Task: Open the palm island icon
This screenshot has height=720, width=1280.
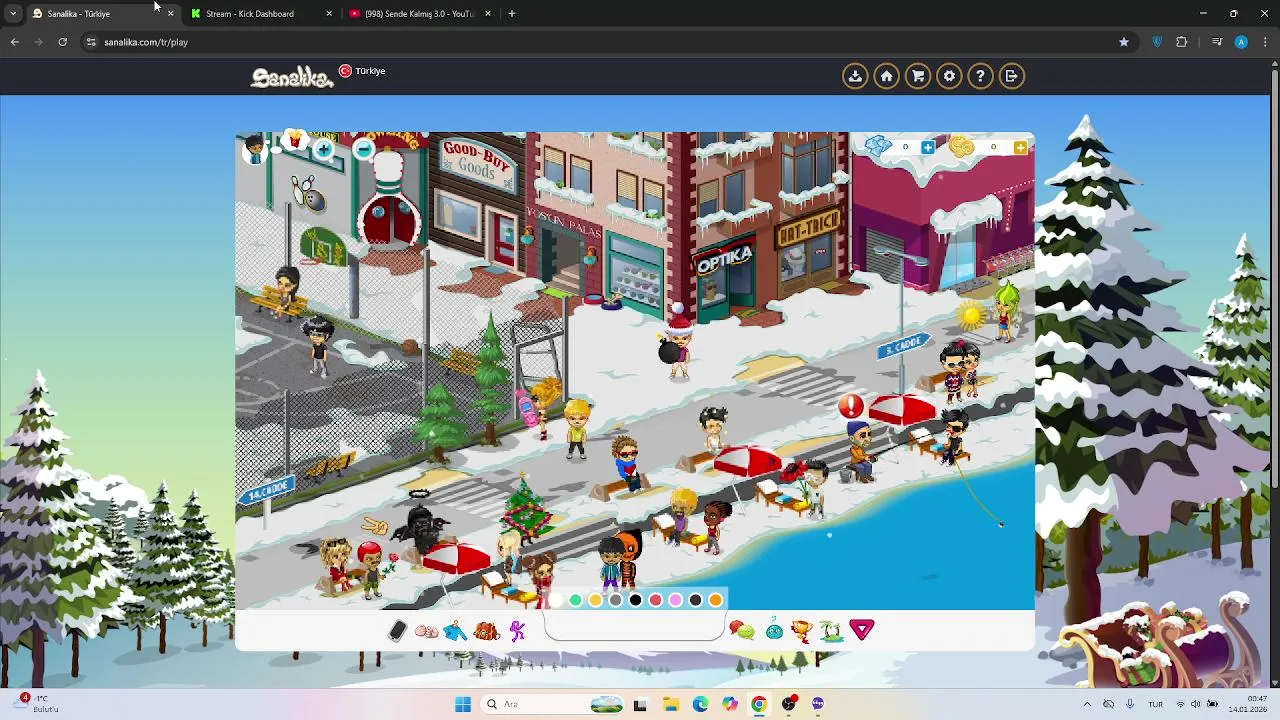Action: click(831, 630)
